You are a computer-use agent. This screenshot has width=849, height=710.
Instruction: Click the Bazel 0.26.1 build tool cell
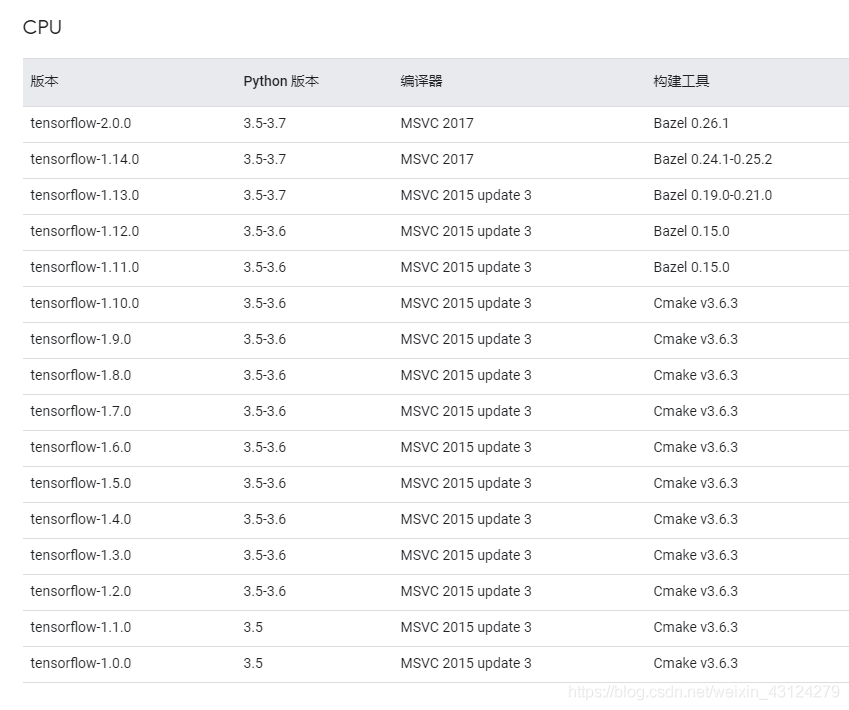[x=691, y=123]
